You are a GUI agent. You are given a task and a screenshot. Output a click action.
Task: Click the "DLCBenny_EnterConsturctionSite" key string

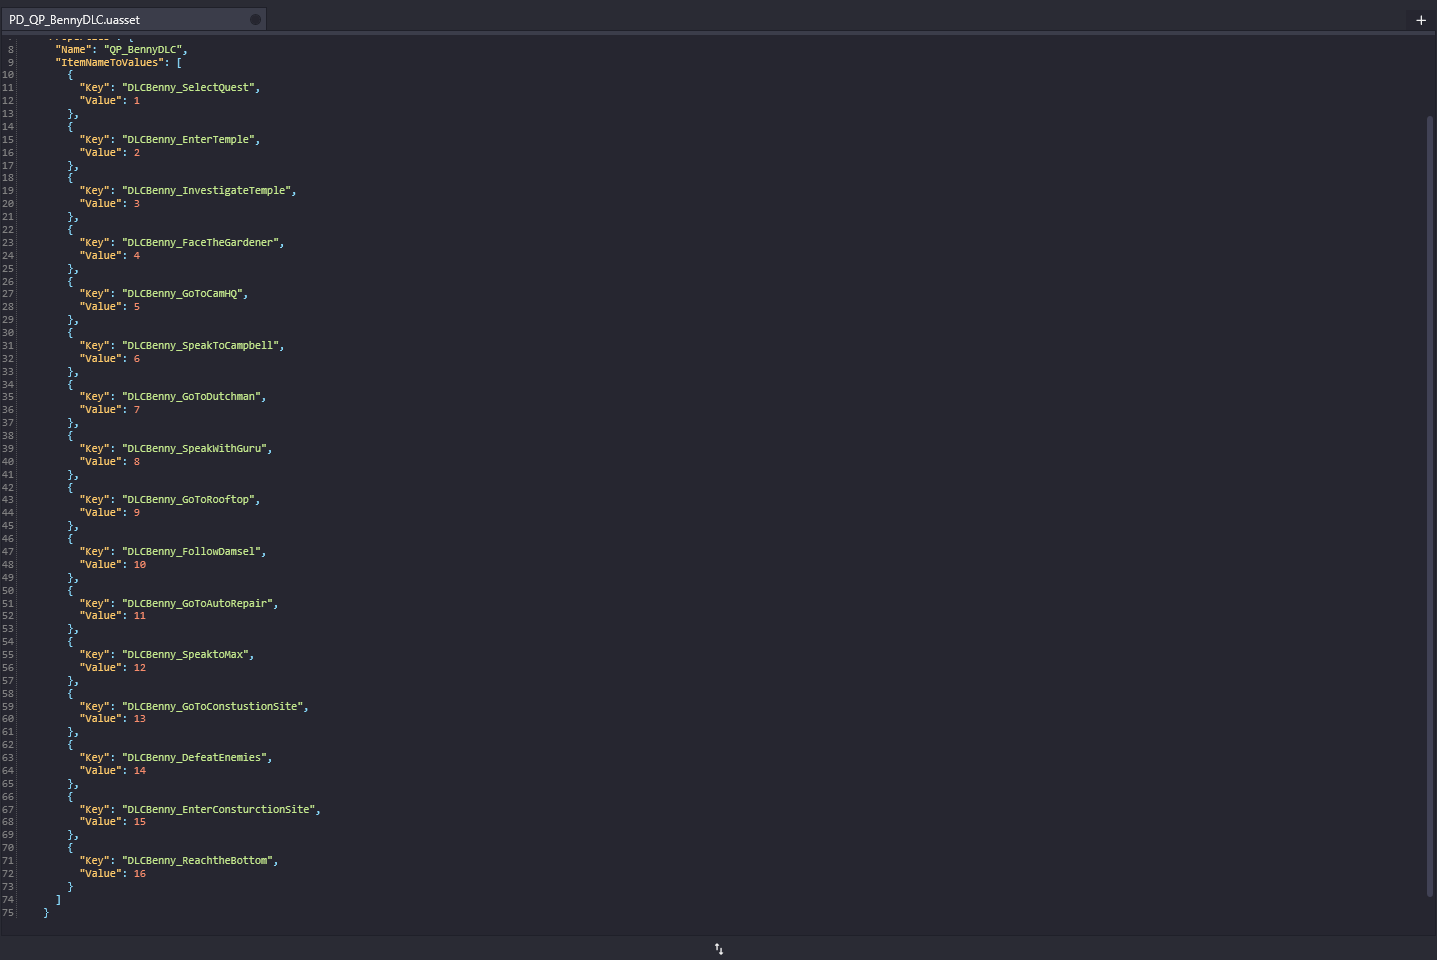click(218, 810)
